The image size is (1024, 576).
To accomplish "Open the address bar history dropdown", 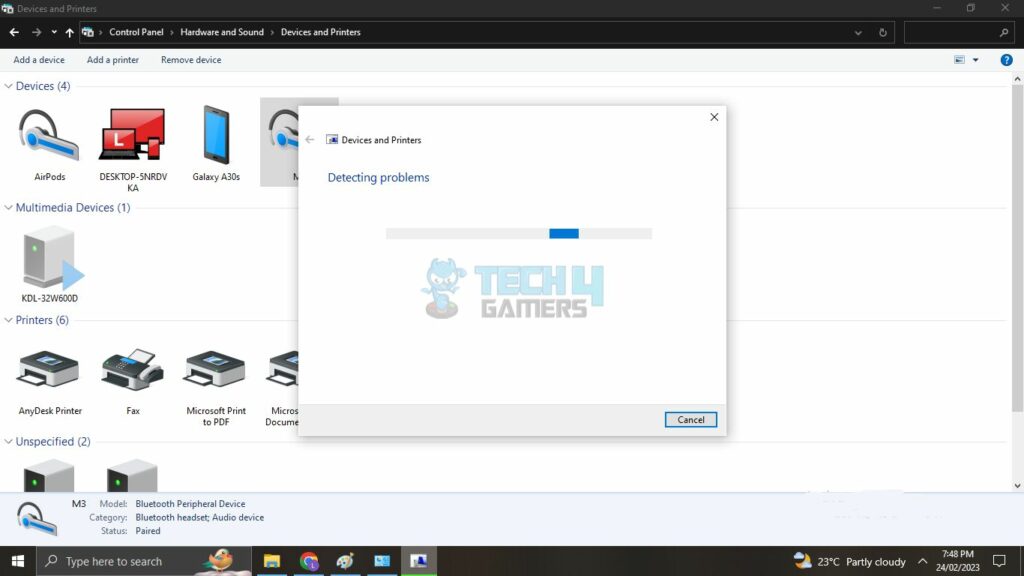I will [858, 32].
